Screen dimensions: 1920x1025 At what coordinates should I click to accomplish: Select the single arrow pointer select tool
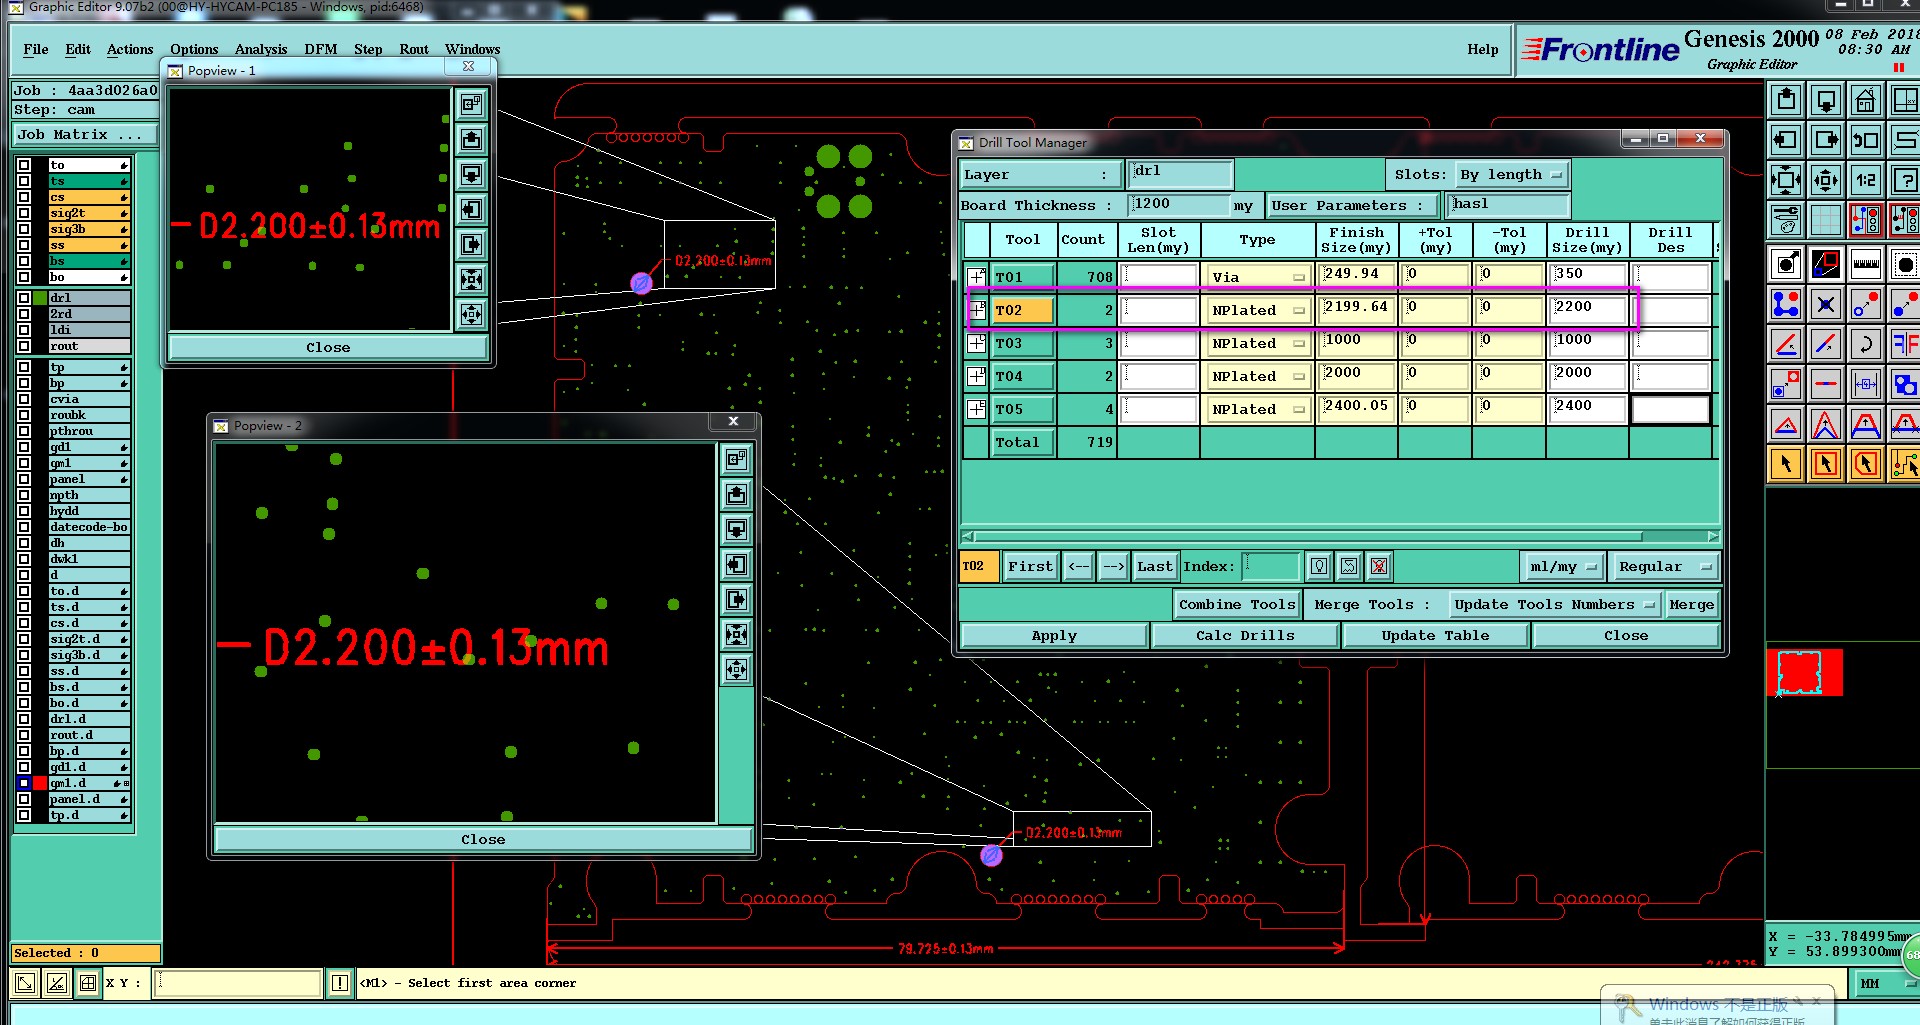click(1786, 464)
